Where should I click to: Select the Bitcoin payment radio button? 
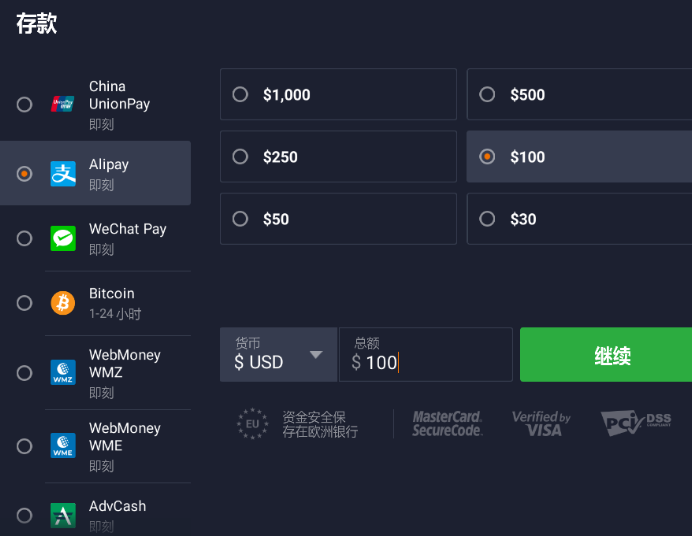pos(24,303)
